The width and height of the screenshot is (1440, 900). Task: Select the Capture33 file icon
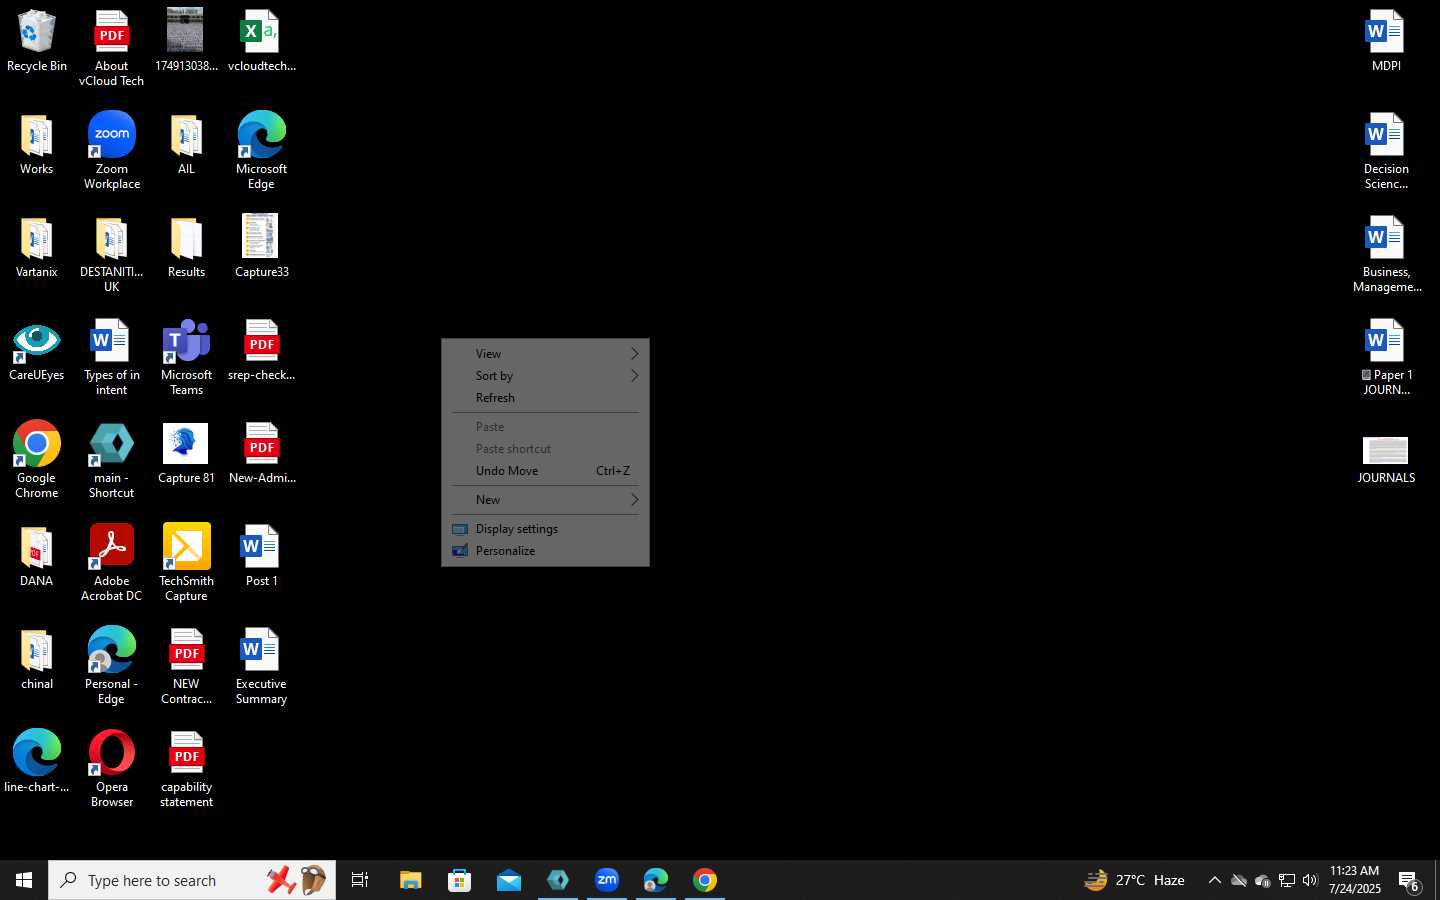(262, 247)
